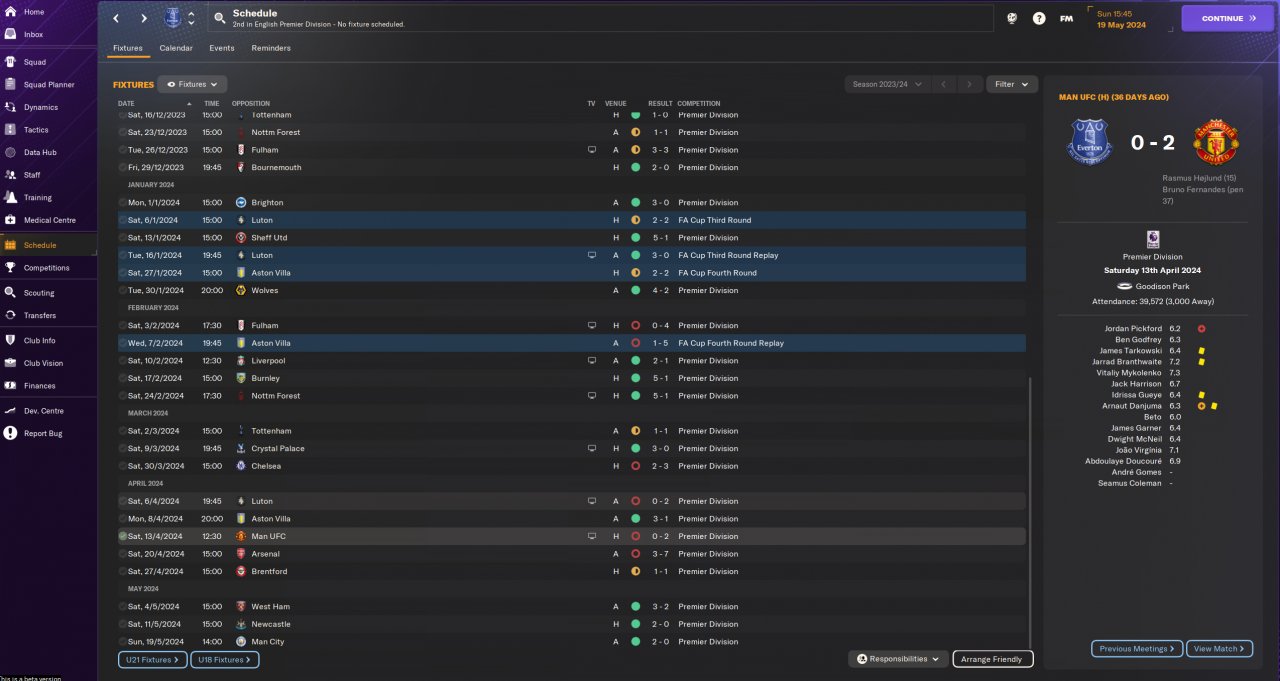Go to the next season arrow
This screenshot has height=681, width=1280.
969,85
